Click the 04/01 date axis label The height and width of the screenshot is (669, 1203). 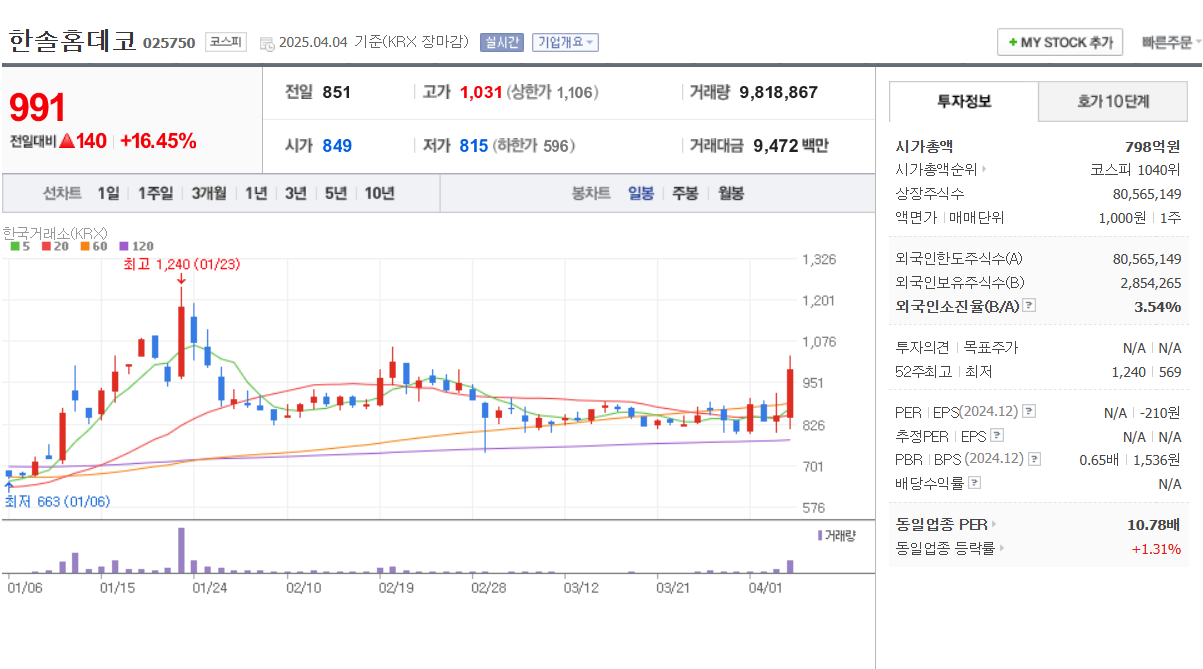[766, 588]
